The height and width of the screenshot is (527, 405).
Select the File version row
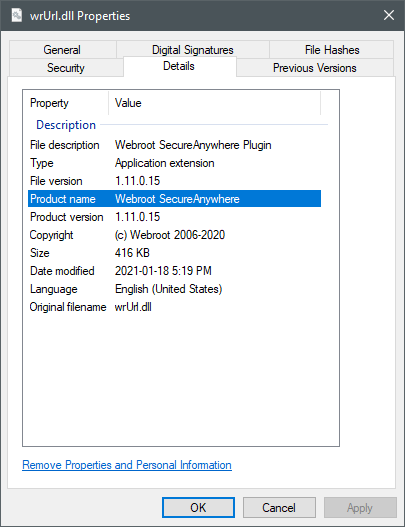[x=174, y=181]
